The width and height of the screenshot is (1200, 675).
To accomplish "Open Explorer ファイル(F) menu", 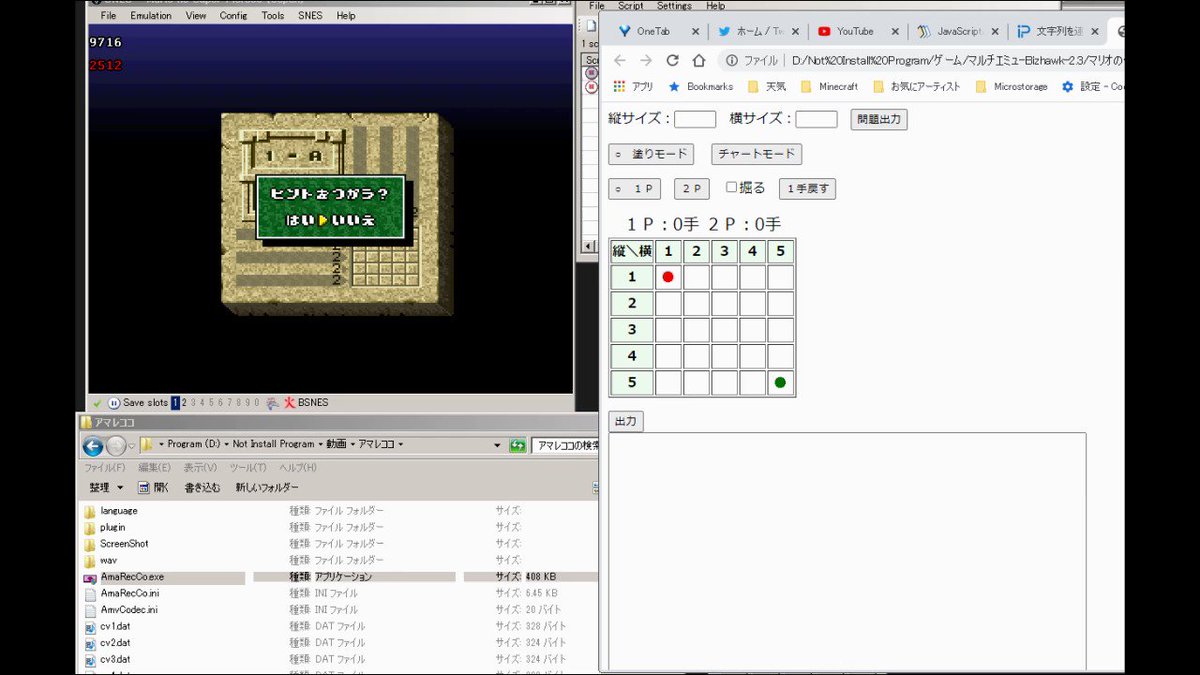I will [x=104, y=468].
